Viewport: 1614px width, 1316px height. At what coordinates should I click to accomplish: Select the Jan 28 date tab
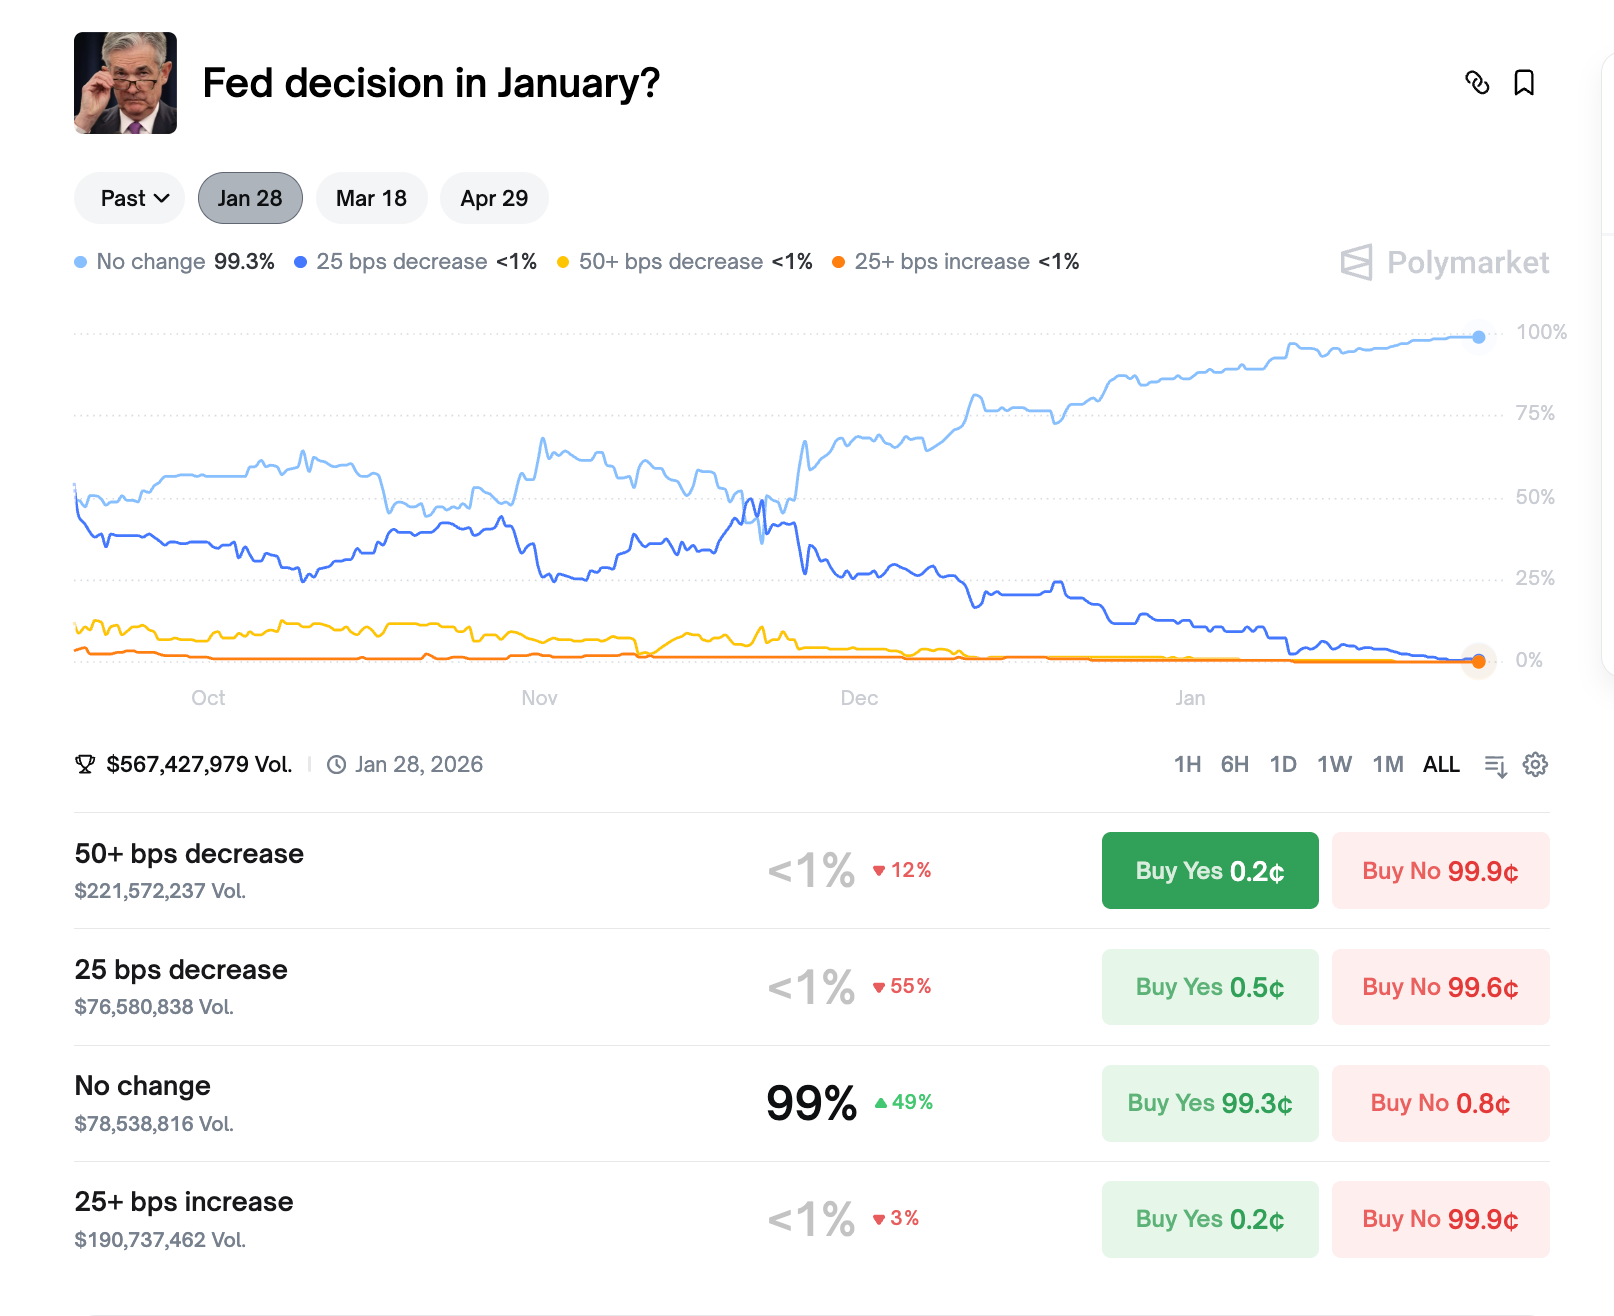pyautogui.click(x=250, y=198)
